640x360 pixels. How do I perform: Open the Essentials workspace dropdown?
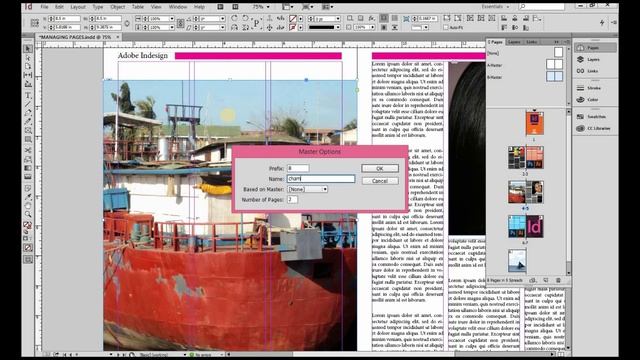tap(496, 7)
